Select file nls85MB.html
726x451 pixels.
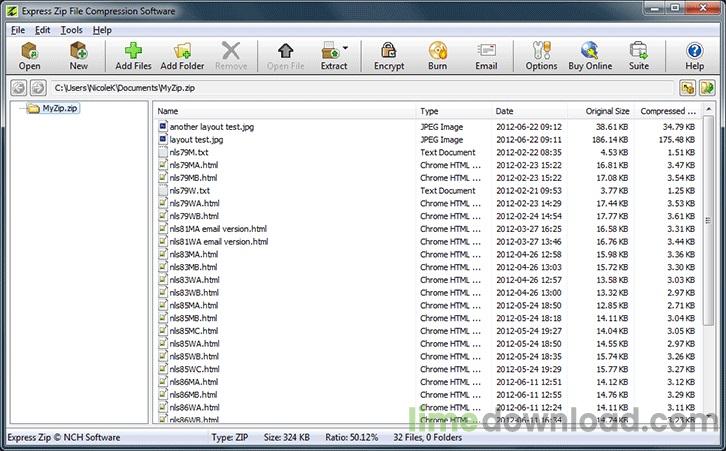pyautogui.click(x=193, y=318)
